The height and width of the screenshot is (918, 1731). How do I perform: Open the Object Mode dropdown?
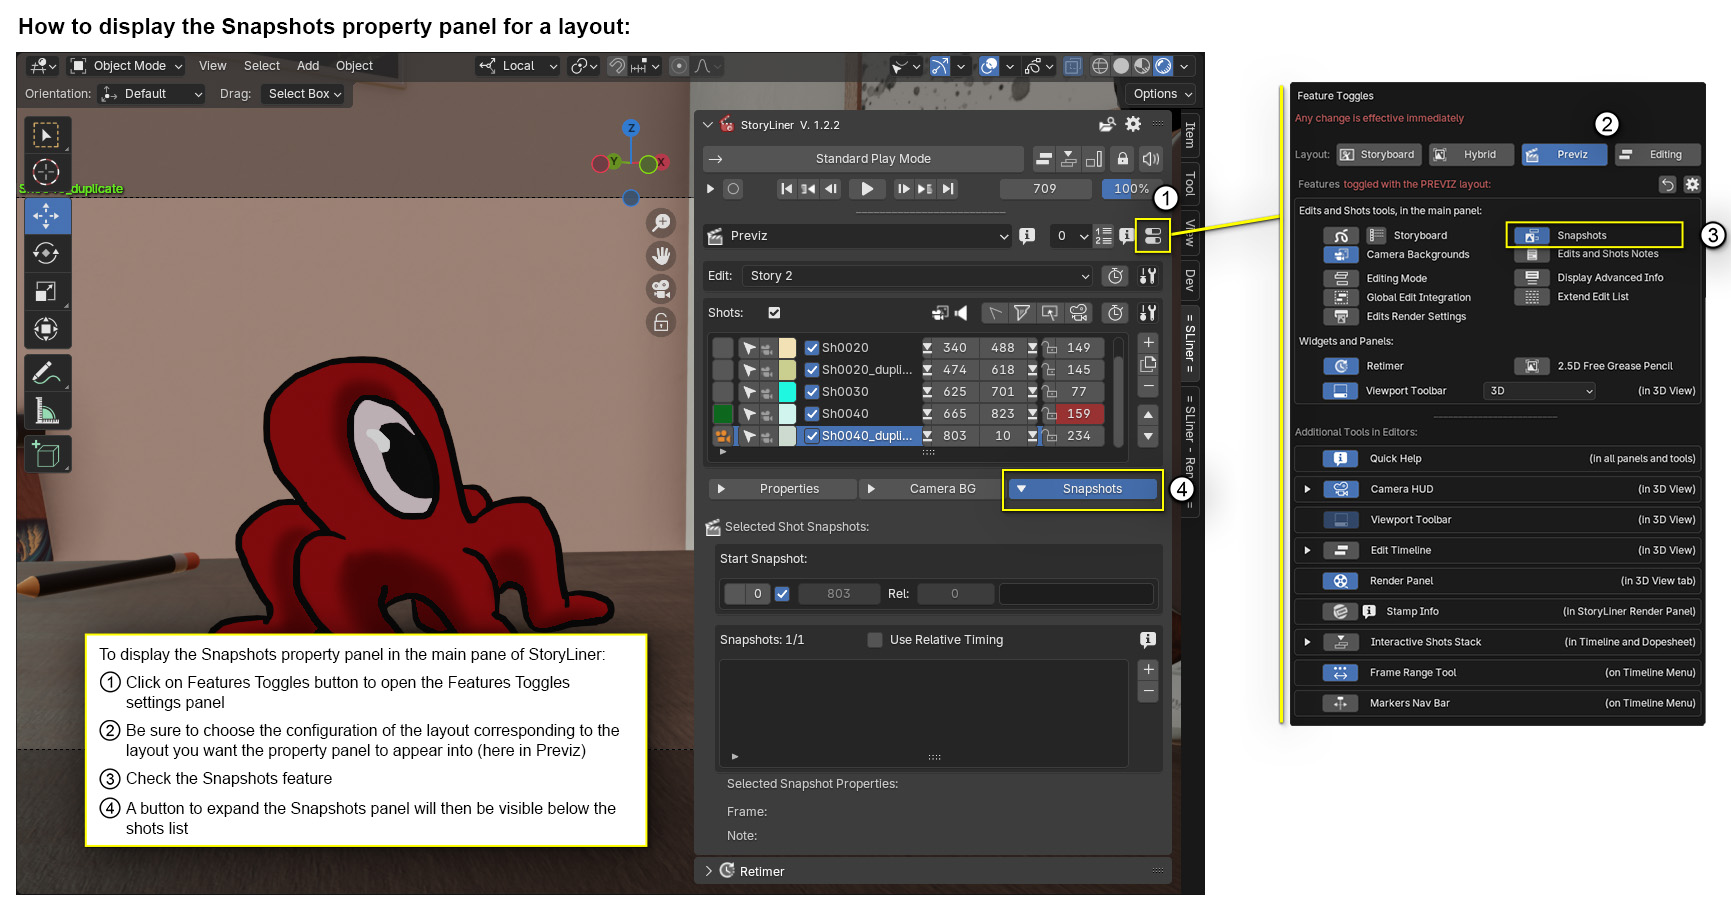click(127, 66)
